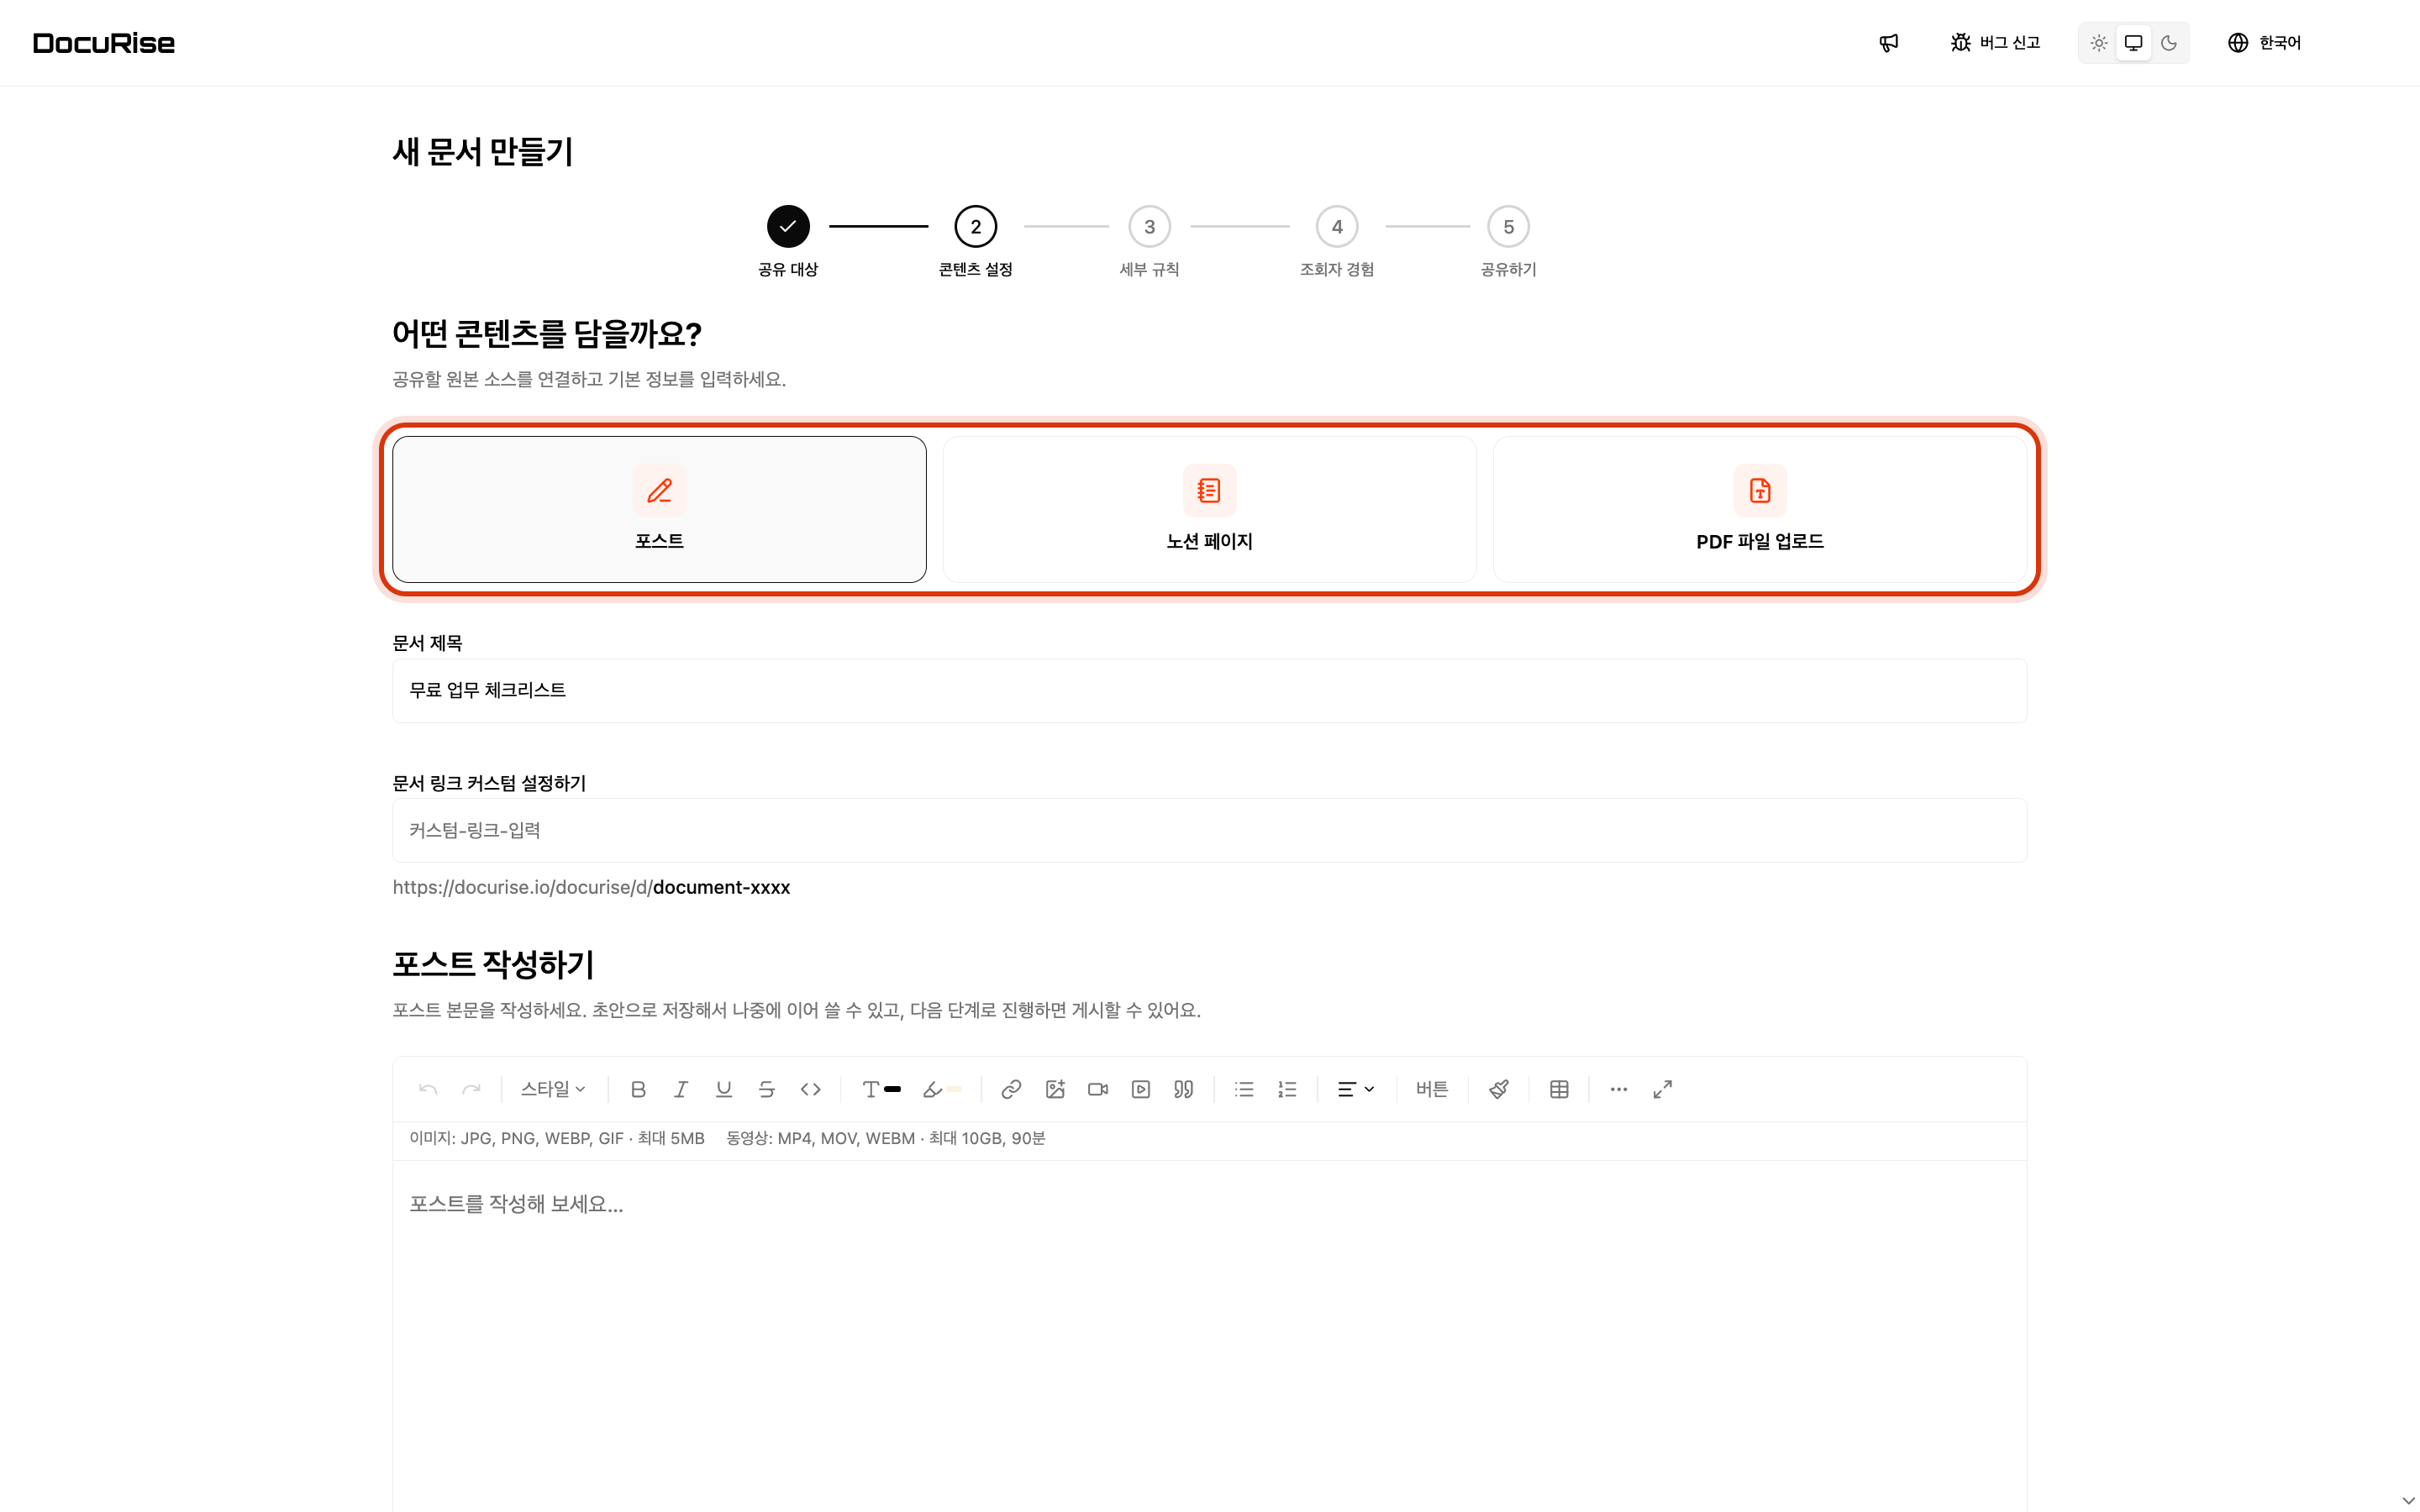Choose the PDF 파일 업로드 card
Viewport: 2420px width, 1512px height.
1759,509
